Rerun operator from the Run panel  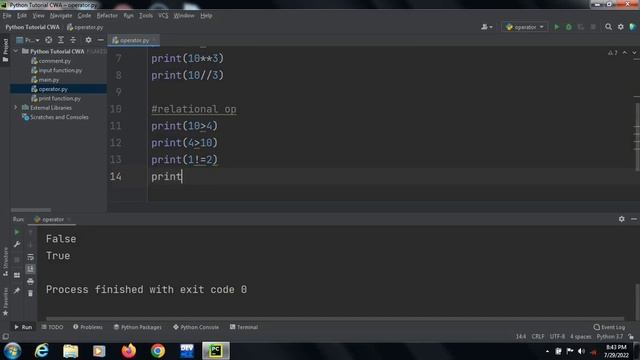coord(17,232)
